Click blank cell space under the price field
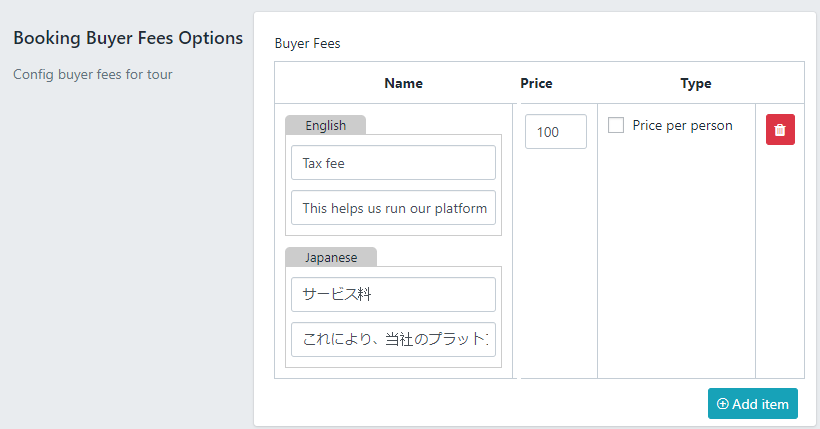 pyautogui.click(x=555, y=270)
